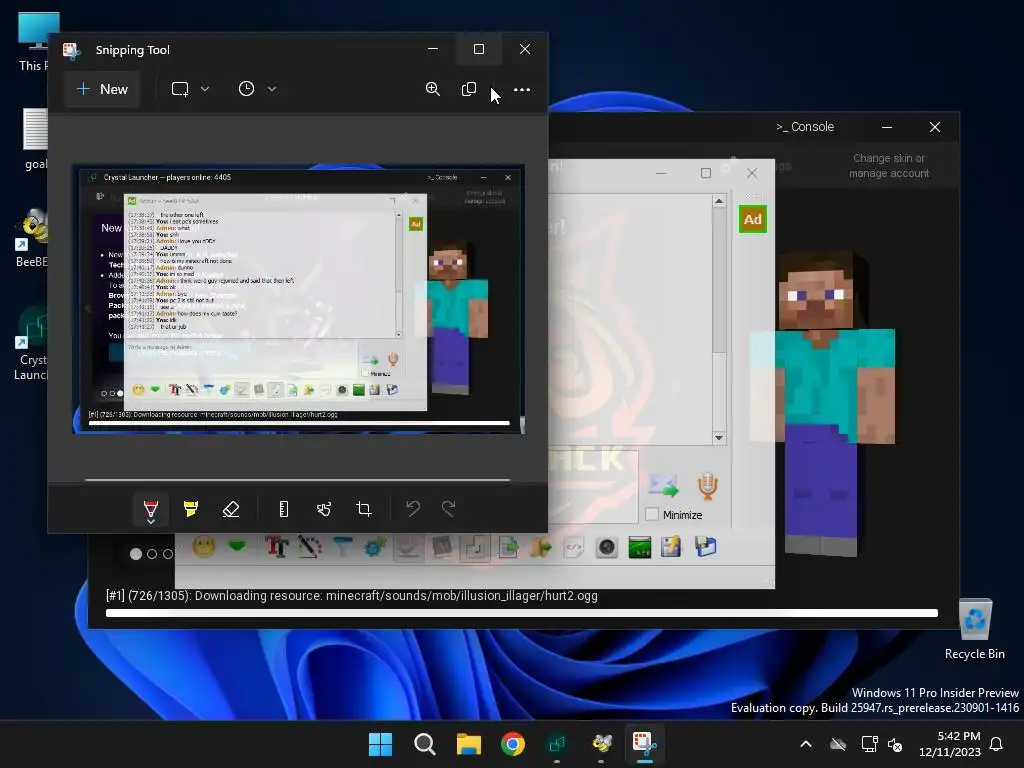Screen dimensions: 1024x768
Task: Click the document with green arrow icon
Action: pos(508,546)
